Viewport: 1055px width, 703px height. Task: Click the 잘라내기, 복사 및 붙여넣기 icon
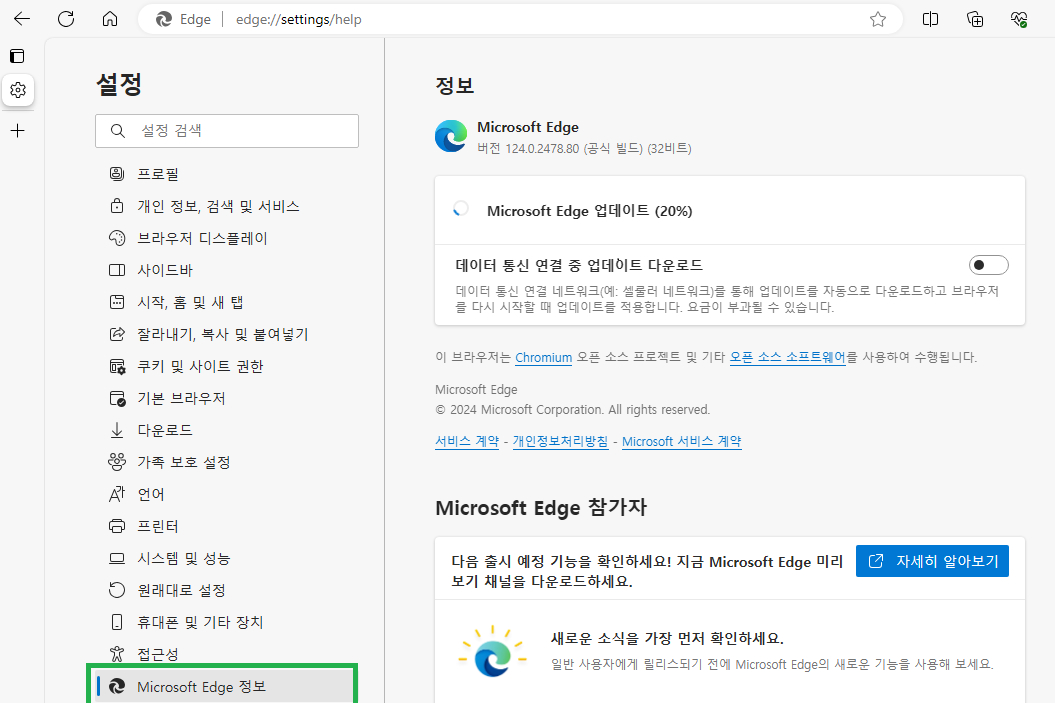tap(117, 334)
